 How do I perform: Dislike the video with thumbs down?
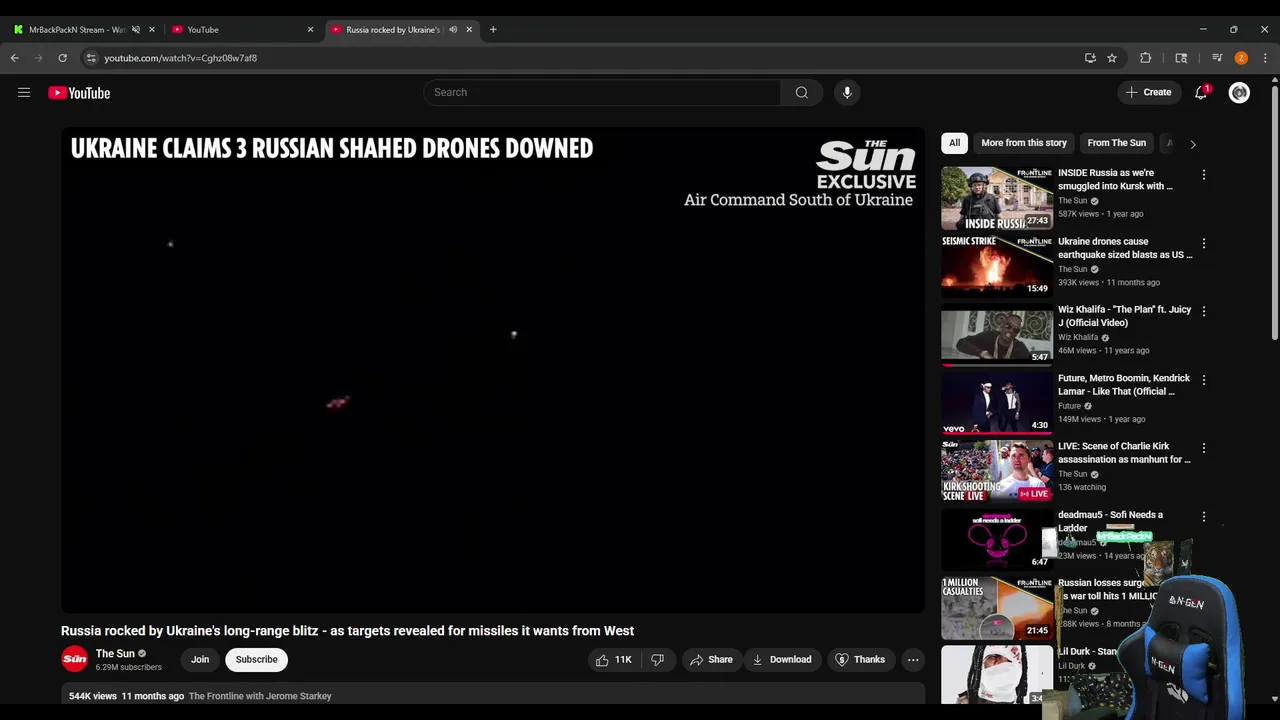(x=658, y=660)
